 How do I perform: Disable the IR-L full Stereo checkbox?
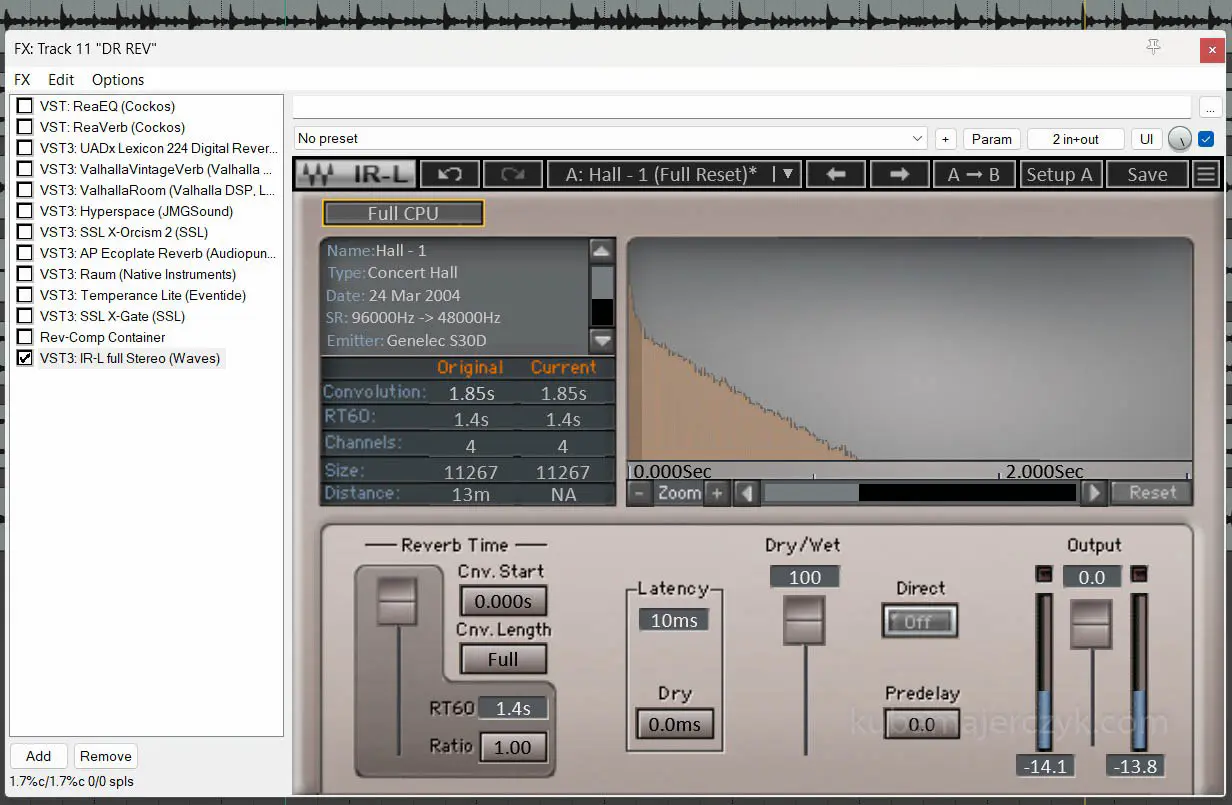pyautogui.click(x=25, y=358)
